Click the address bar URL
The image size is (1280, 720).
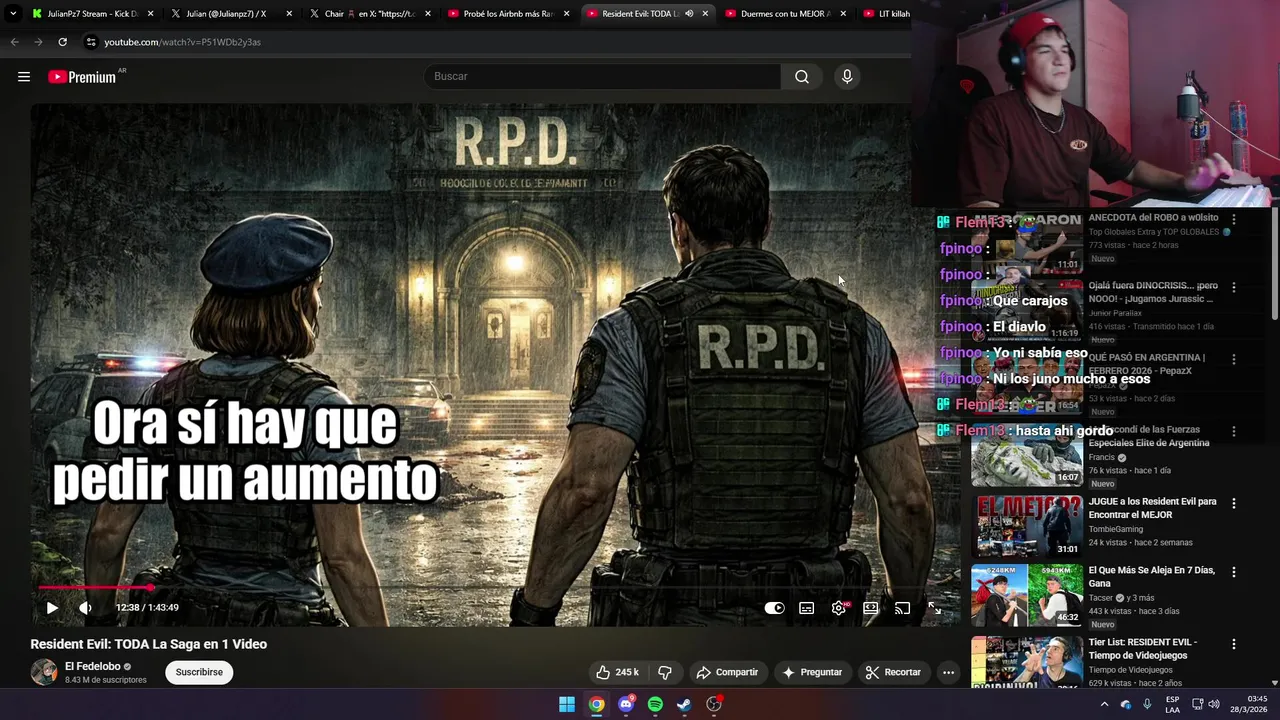[182, 42]
